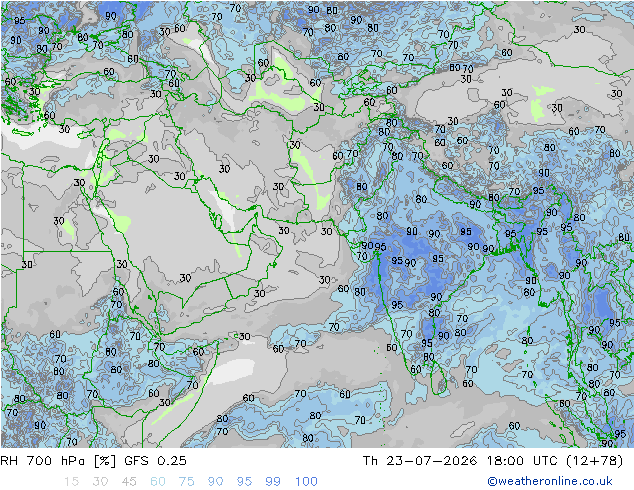Click legend value 30 in the color scale
The height and width of the screenshot is (490, 634).
coord(100,482)
